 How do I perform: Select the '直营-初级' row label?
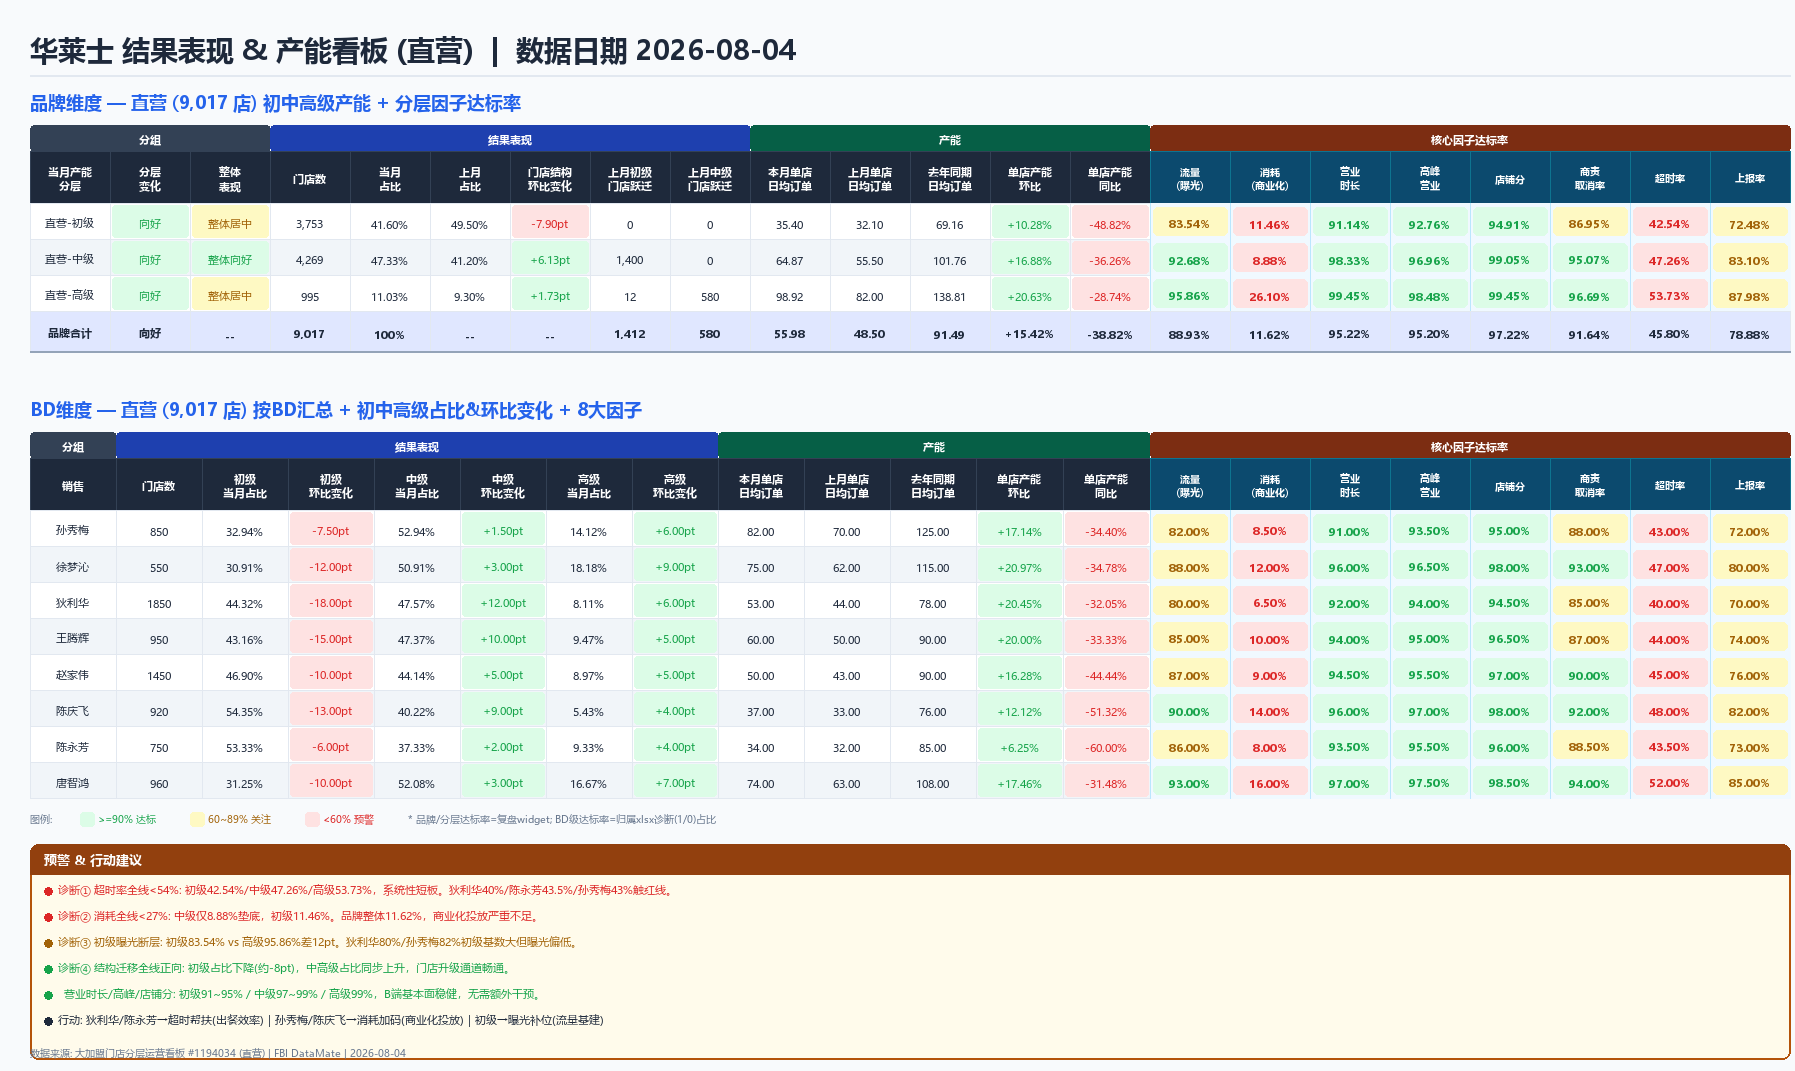(x=70, y=224)
